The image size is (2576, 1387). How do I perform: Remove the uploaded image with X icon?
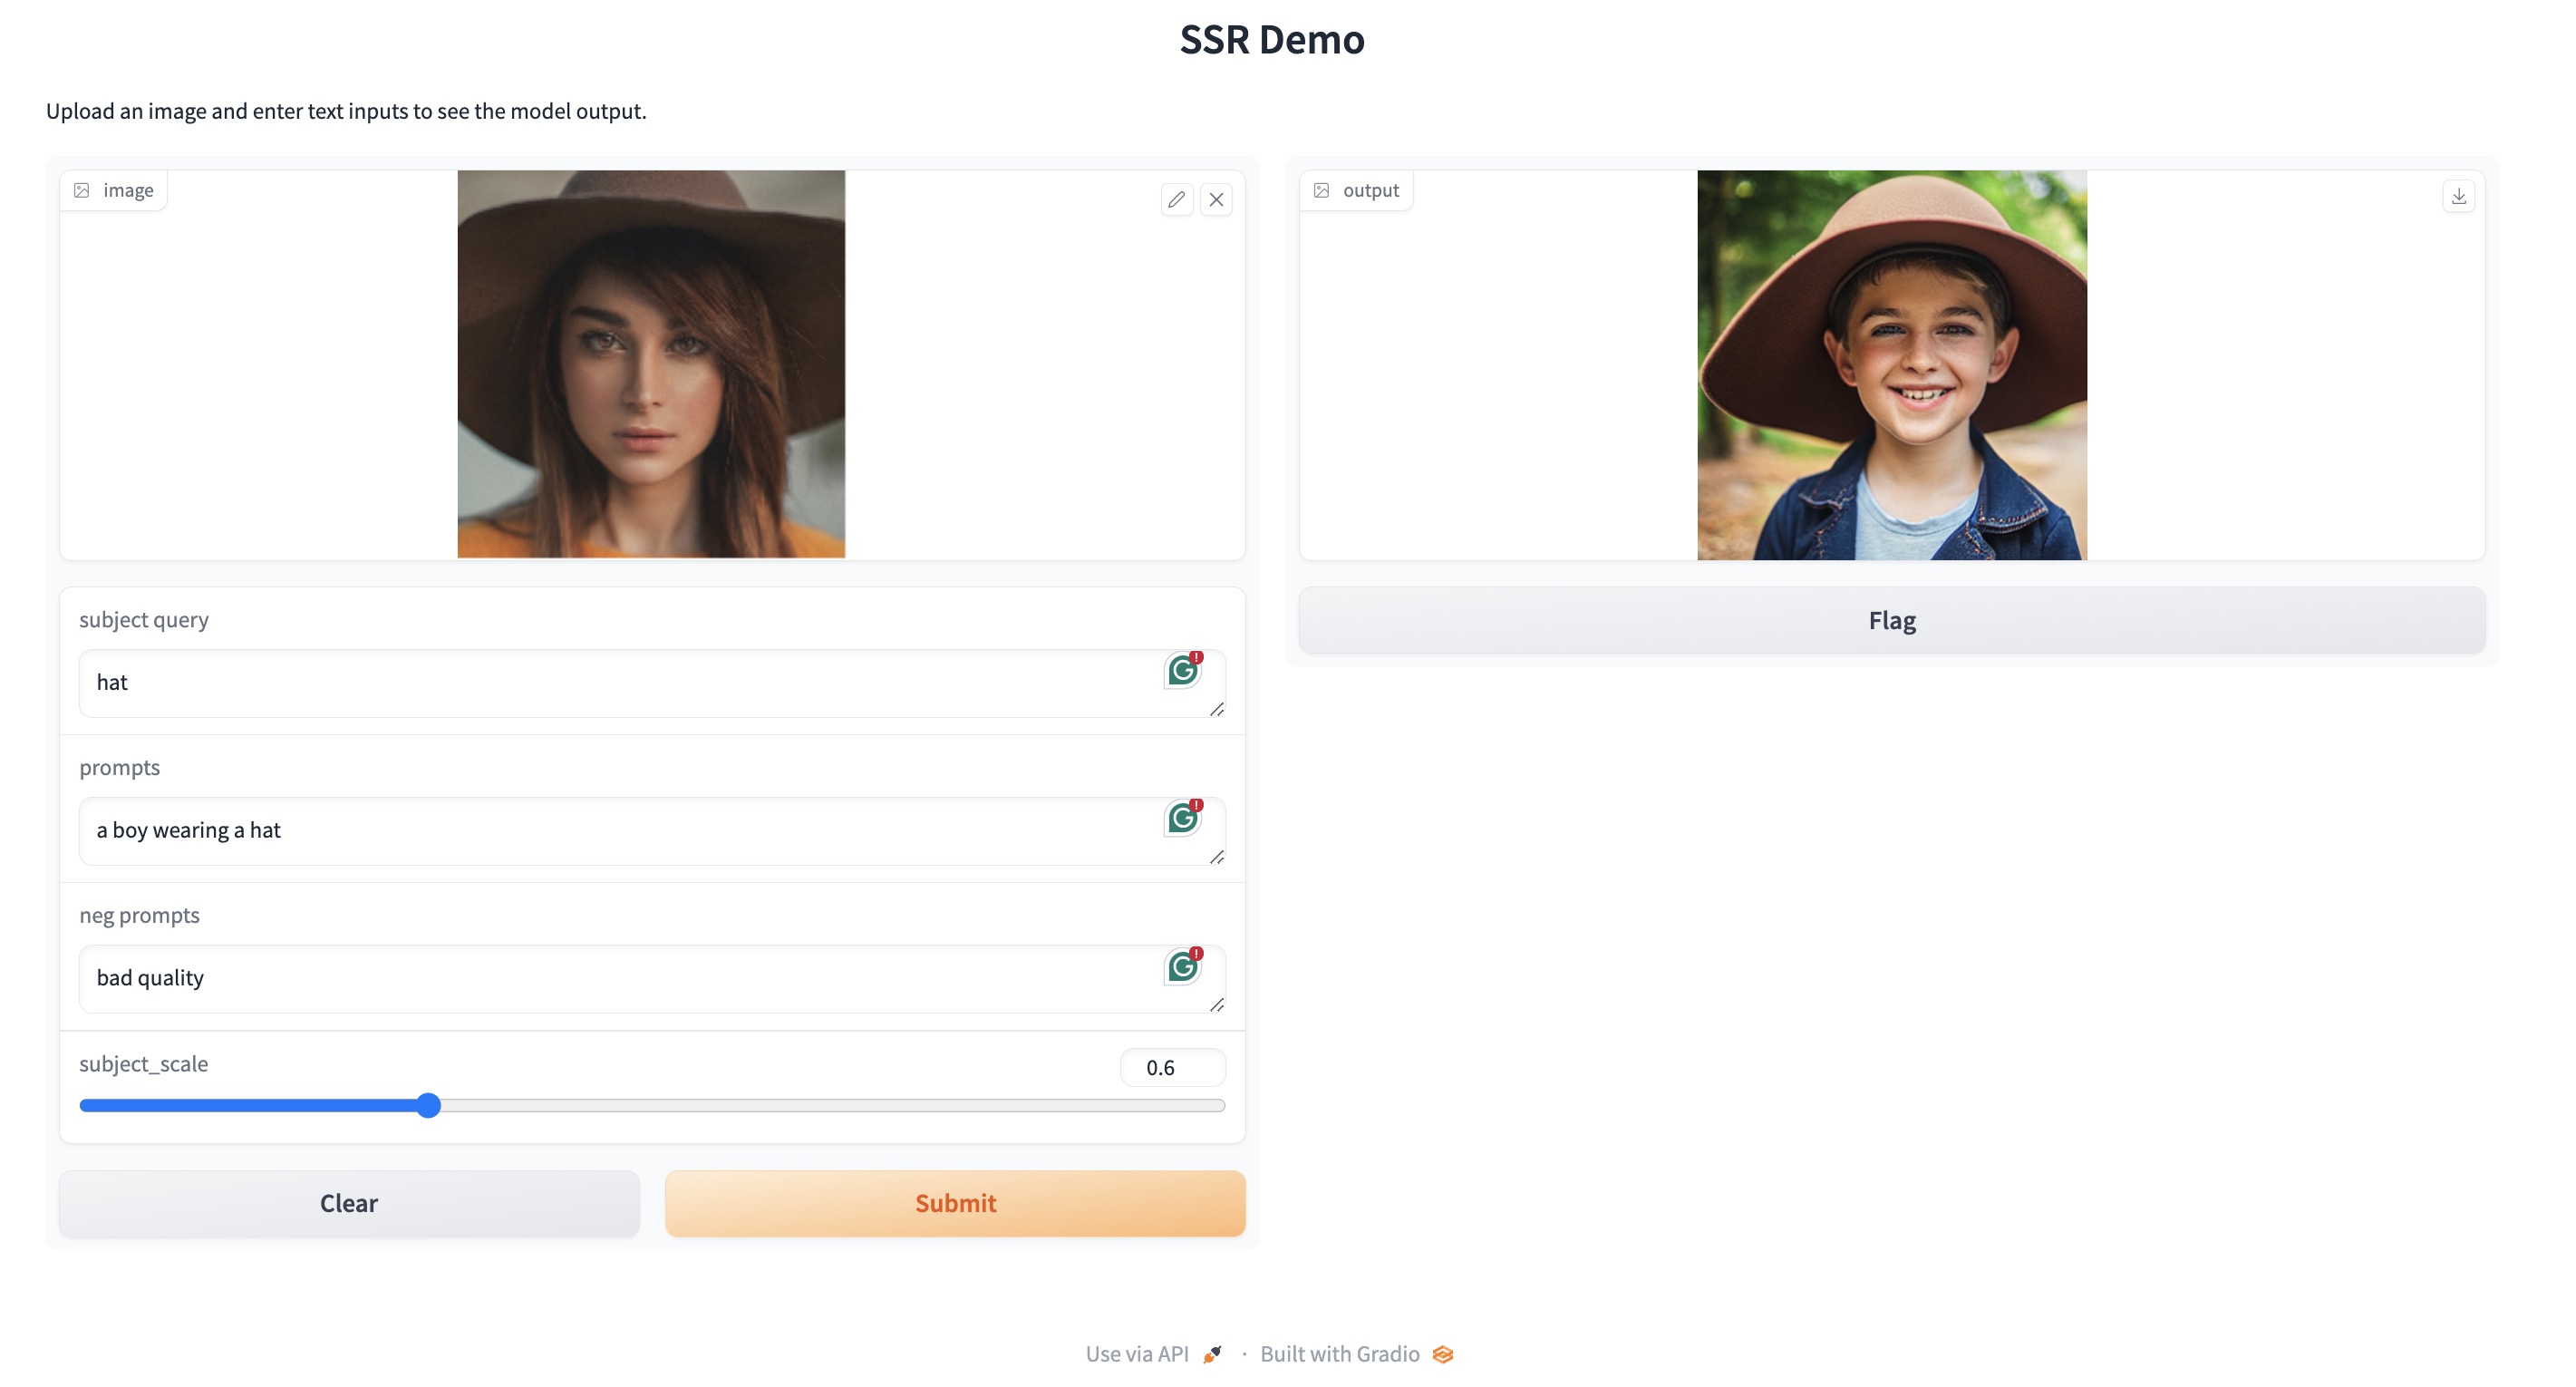pyautogui.click(x=1216, y=200)
